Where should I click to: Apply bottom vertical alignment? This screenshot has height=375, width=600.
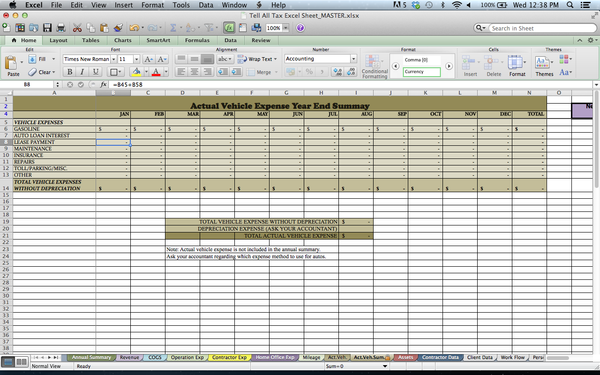207,59
